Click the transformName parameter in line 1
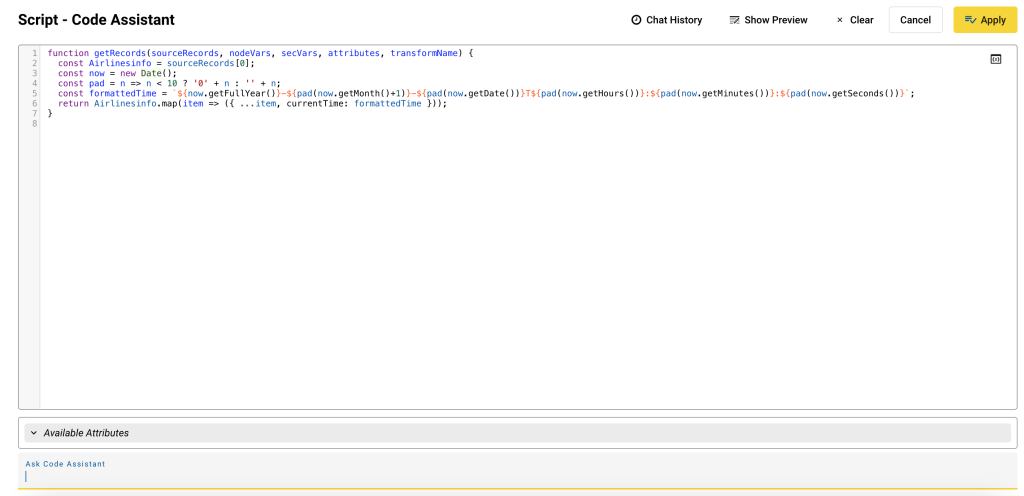 (424, 53)
